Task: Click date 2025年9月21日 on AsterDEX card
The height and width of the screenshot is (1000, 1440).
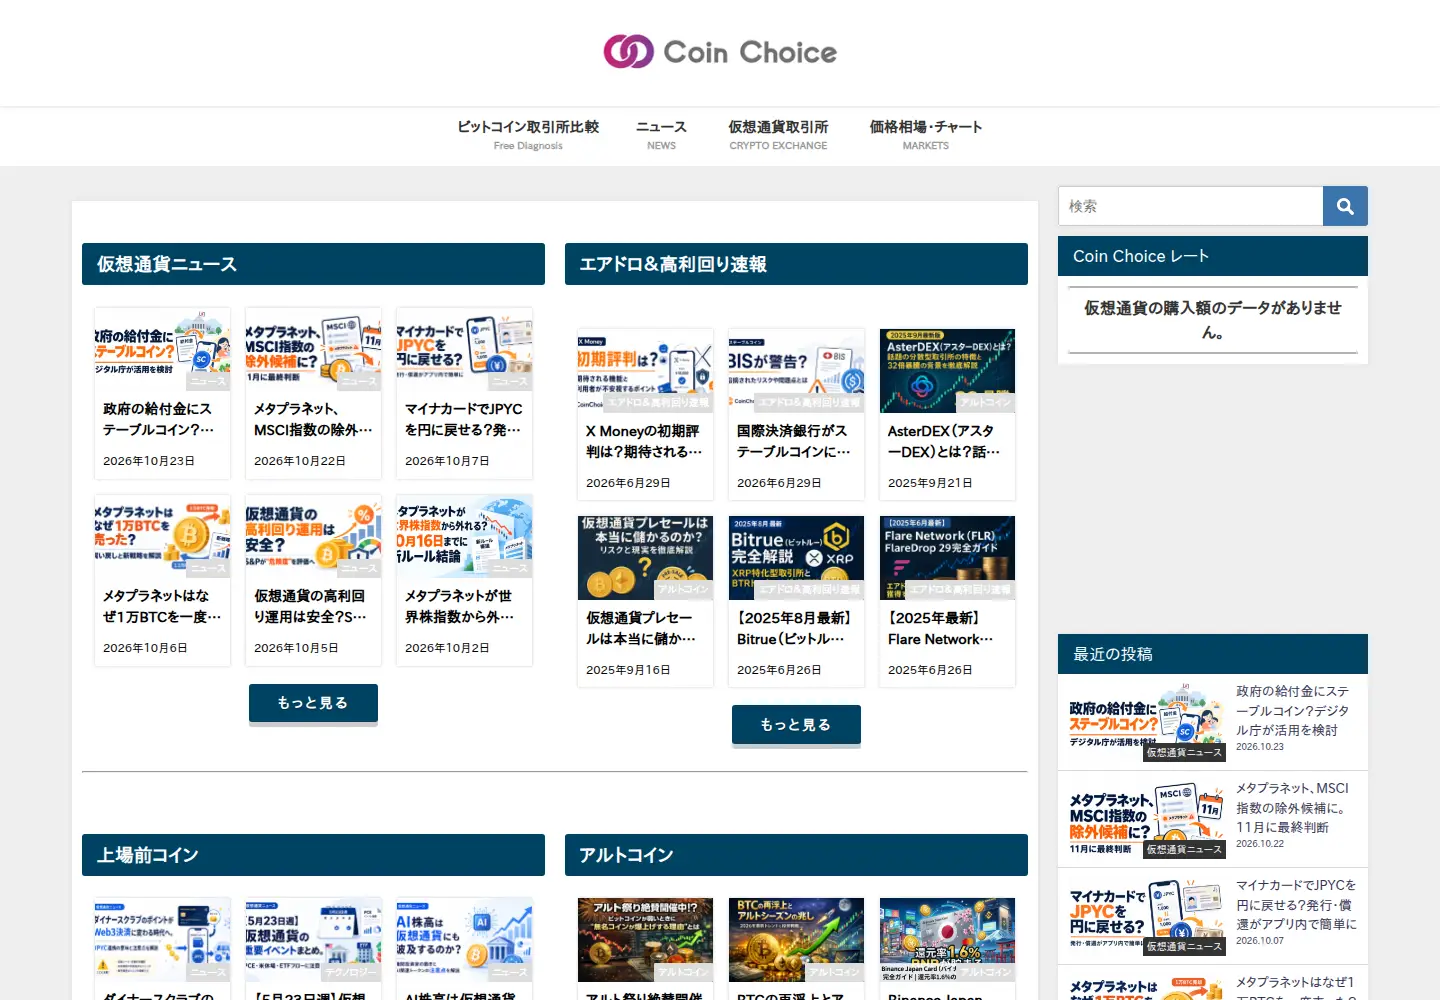Action: [x=930, y=483]
